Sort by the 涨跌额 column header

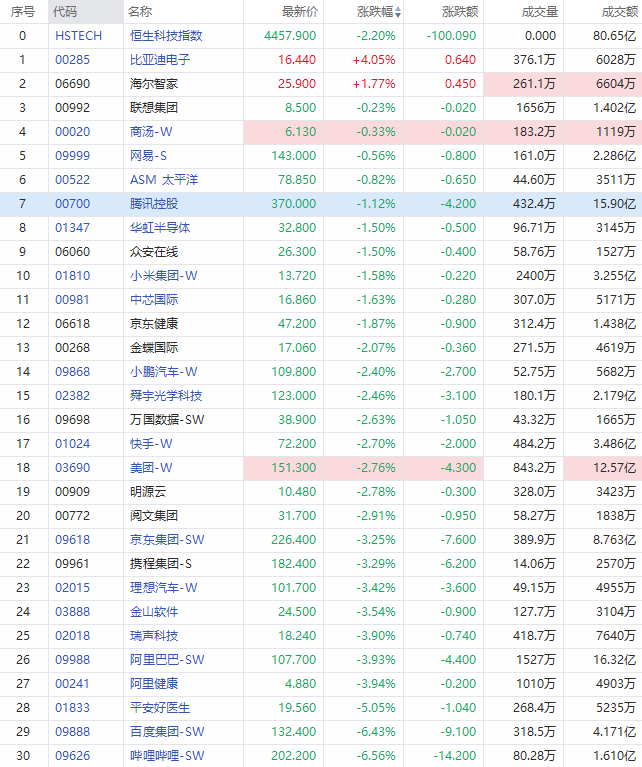[460, 12]
